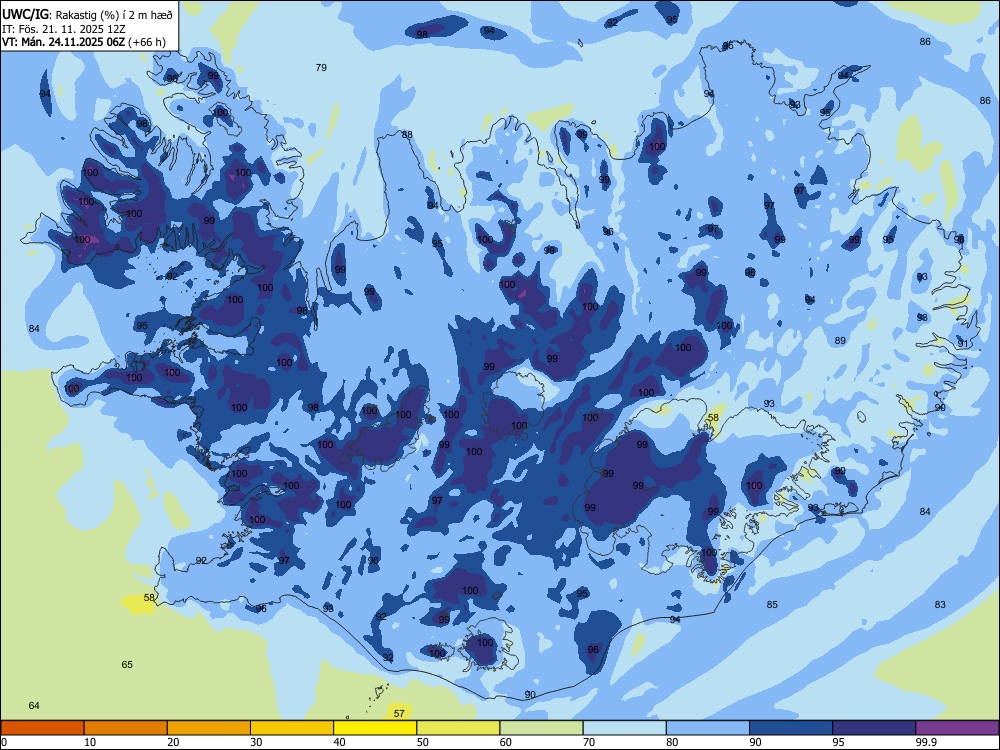Image resolution: width=1000 pixels, height=750 pixels.
Task: Choose the pale blue 70–80 legend swatch
Action: [x=625, y=728]
